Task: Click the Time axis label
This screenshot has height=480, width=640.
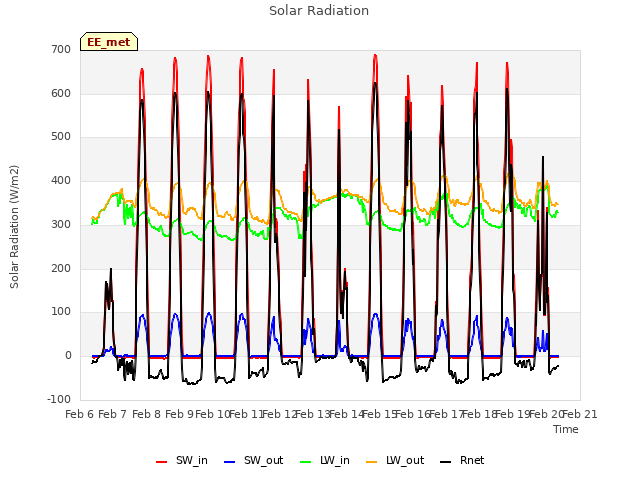Action: click(566, 429)
